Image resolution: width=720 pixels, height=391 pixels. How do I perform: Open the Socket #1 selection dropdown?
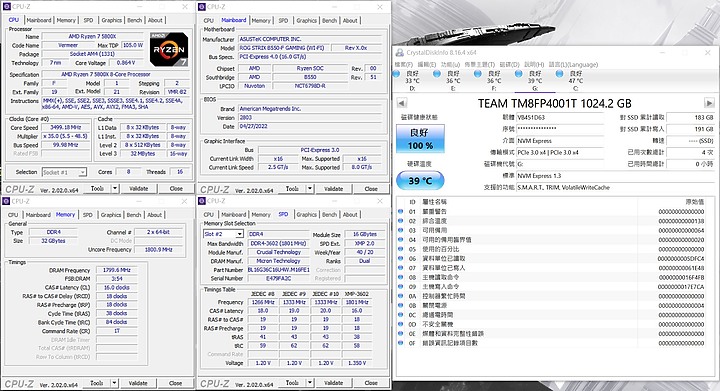[x=82, y=172]
